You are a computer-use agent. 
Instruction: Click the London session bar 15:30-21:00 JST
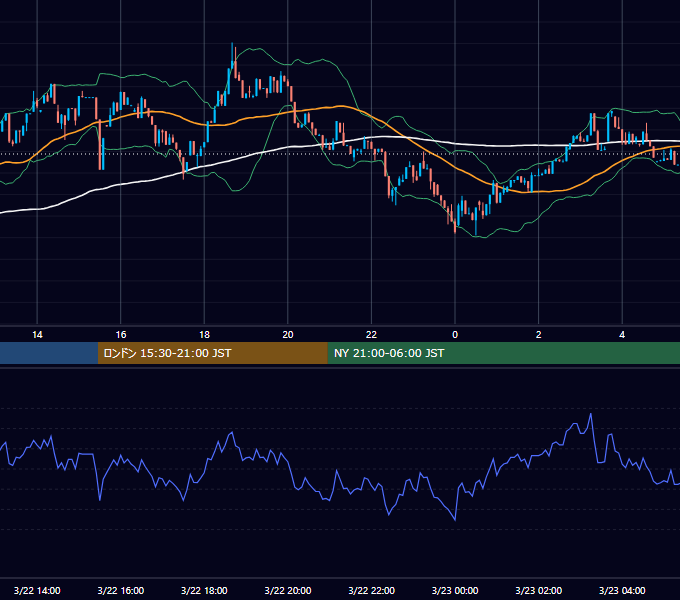coord(212,353)
